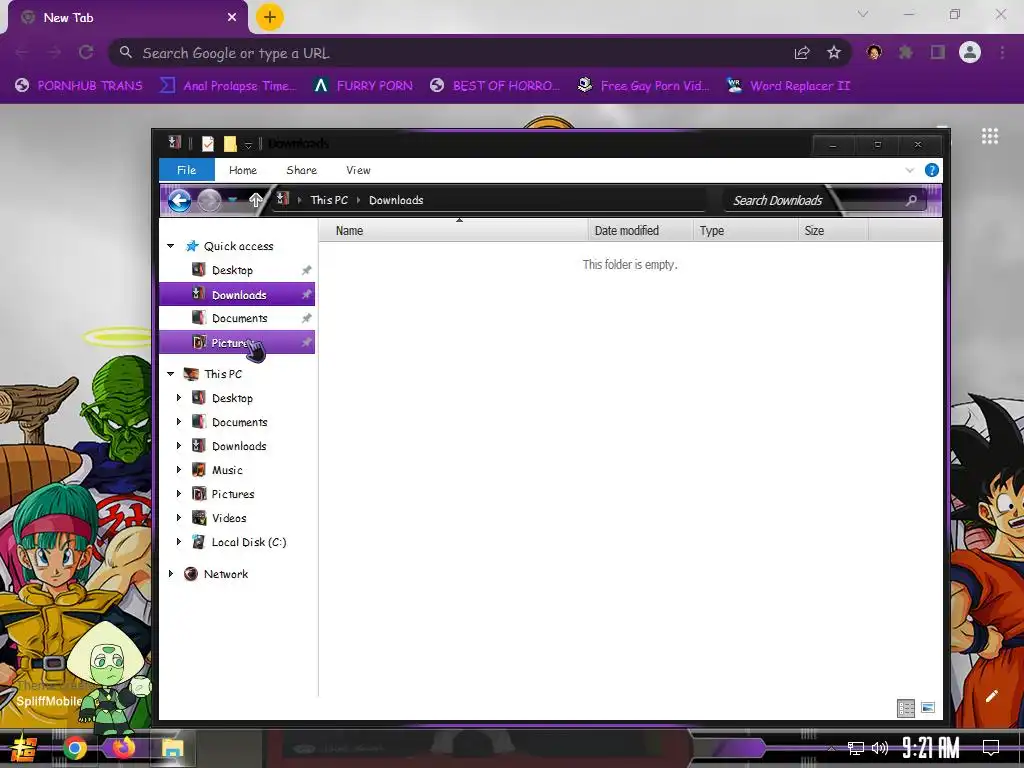Open Videos folder under This PC
The width and height of the screenshot is (1024, 768).
(x=229, y=518)
